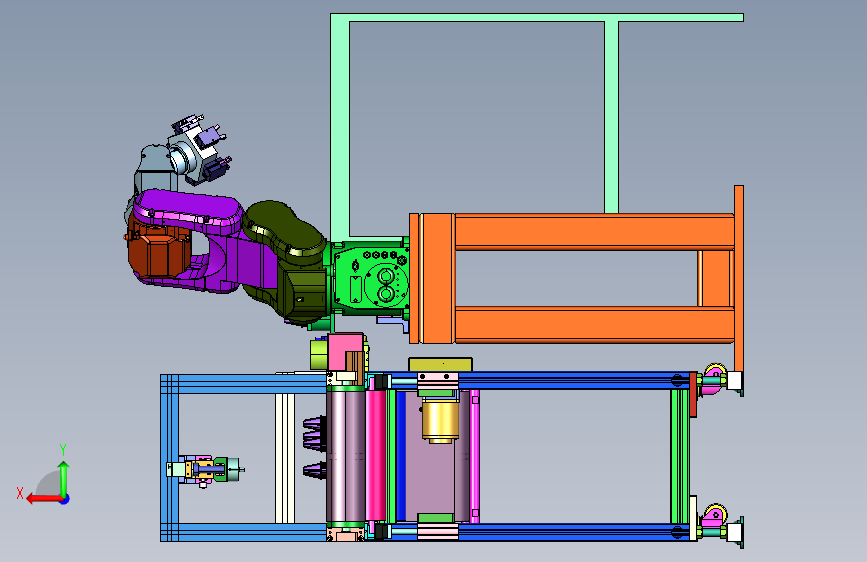Viewport: 867px width, 562px height.
Task: Select the hot pink roller on conveyor
Action: click(375, 455)
